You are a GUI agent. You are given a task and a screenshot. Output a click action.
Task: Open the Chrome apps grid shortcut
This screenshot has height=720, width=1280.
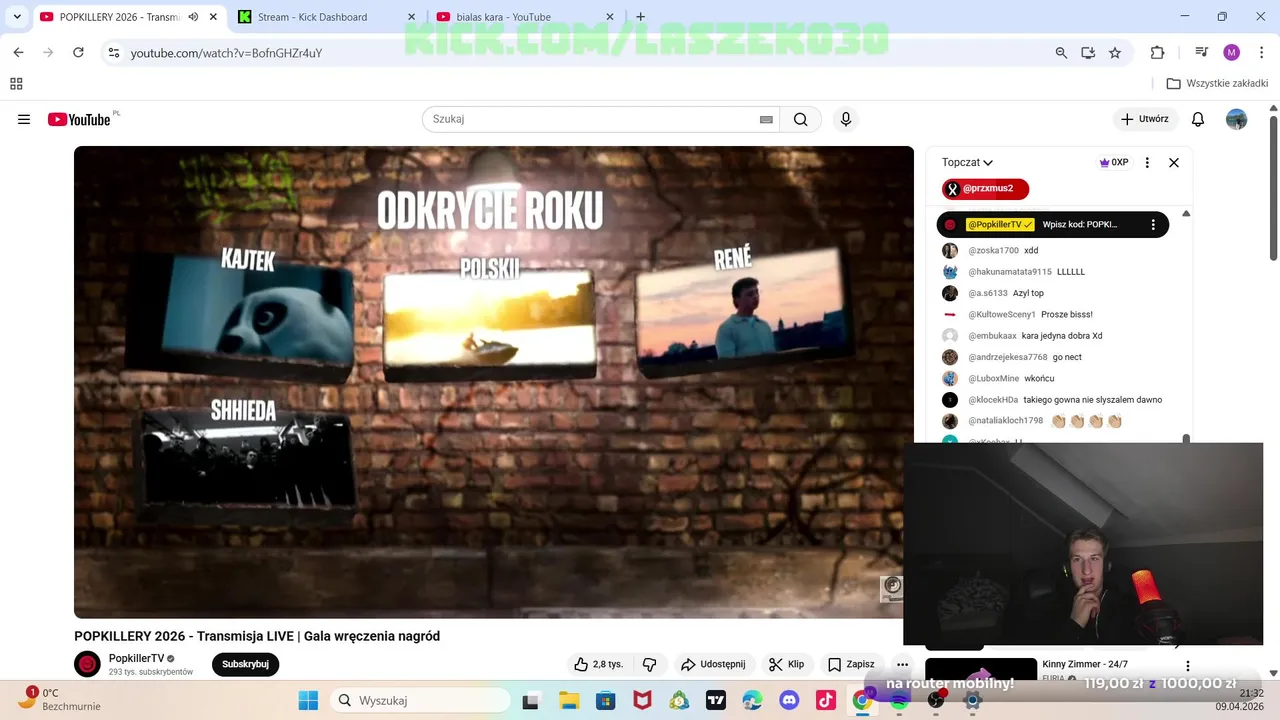pos(16,84)
